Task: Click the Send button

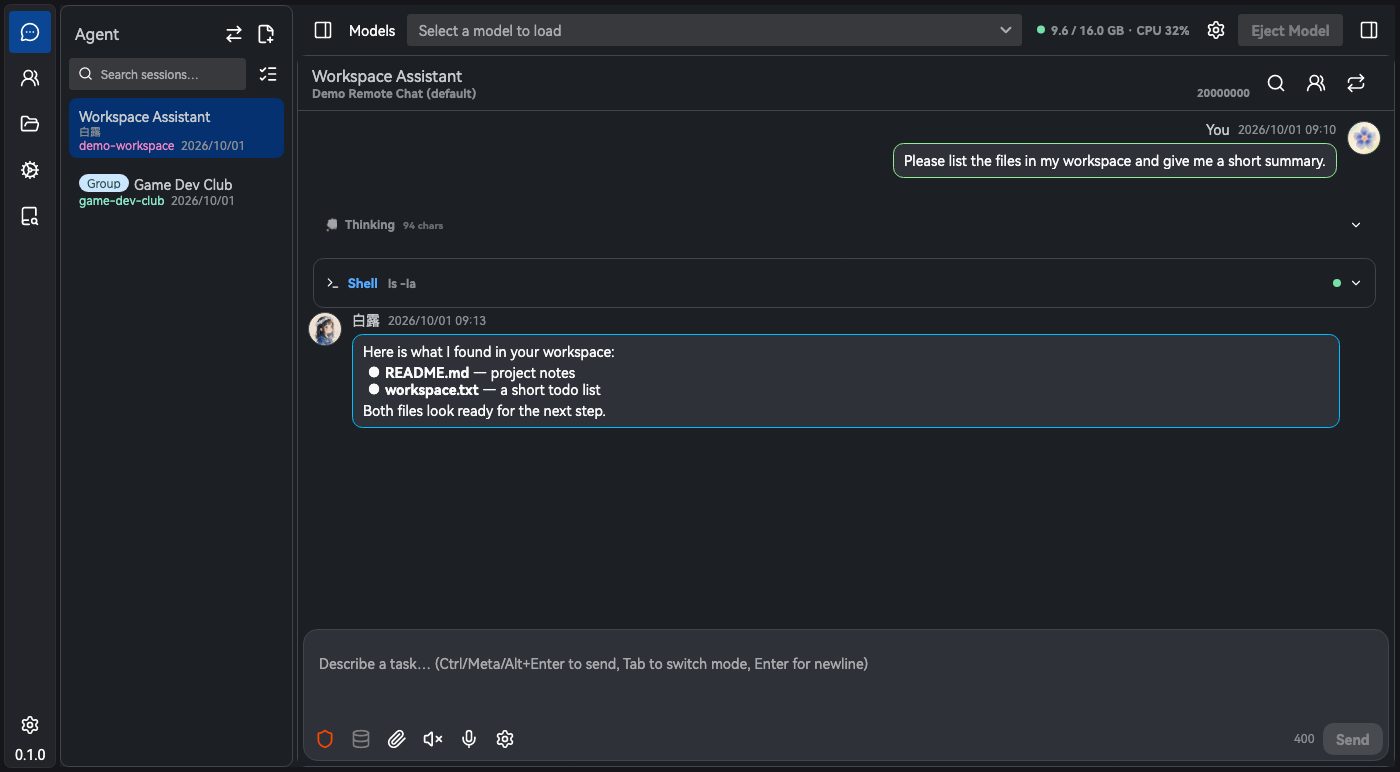Action: pyautogui.click(x=1352, y=739)
